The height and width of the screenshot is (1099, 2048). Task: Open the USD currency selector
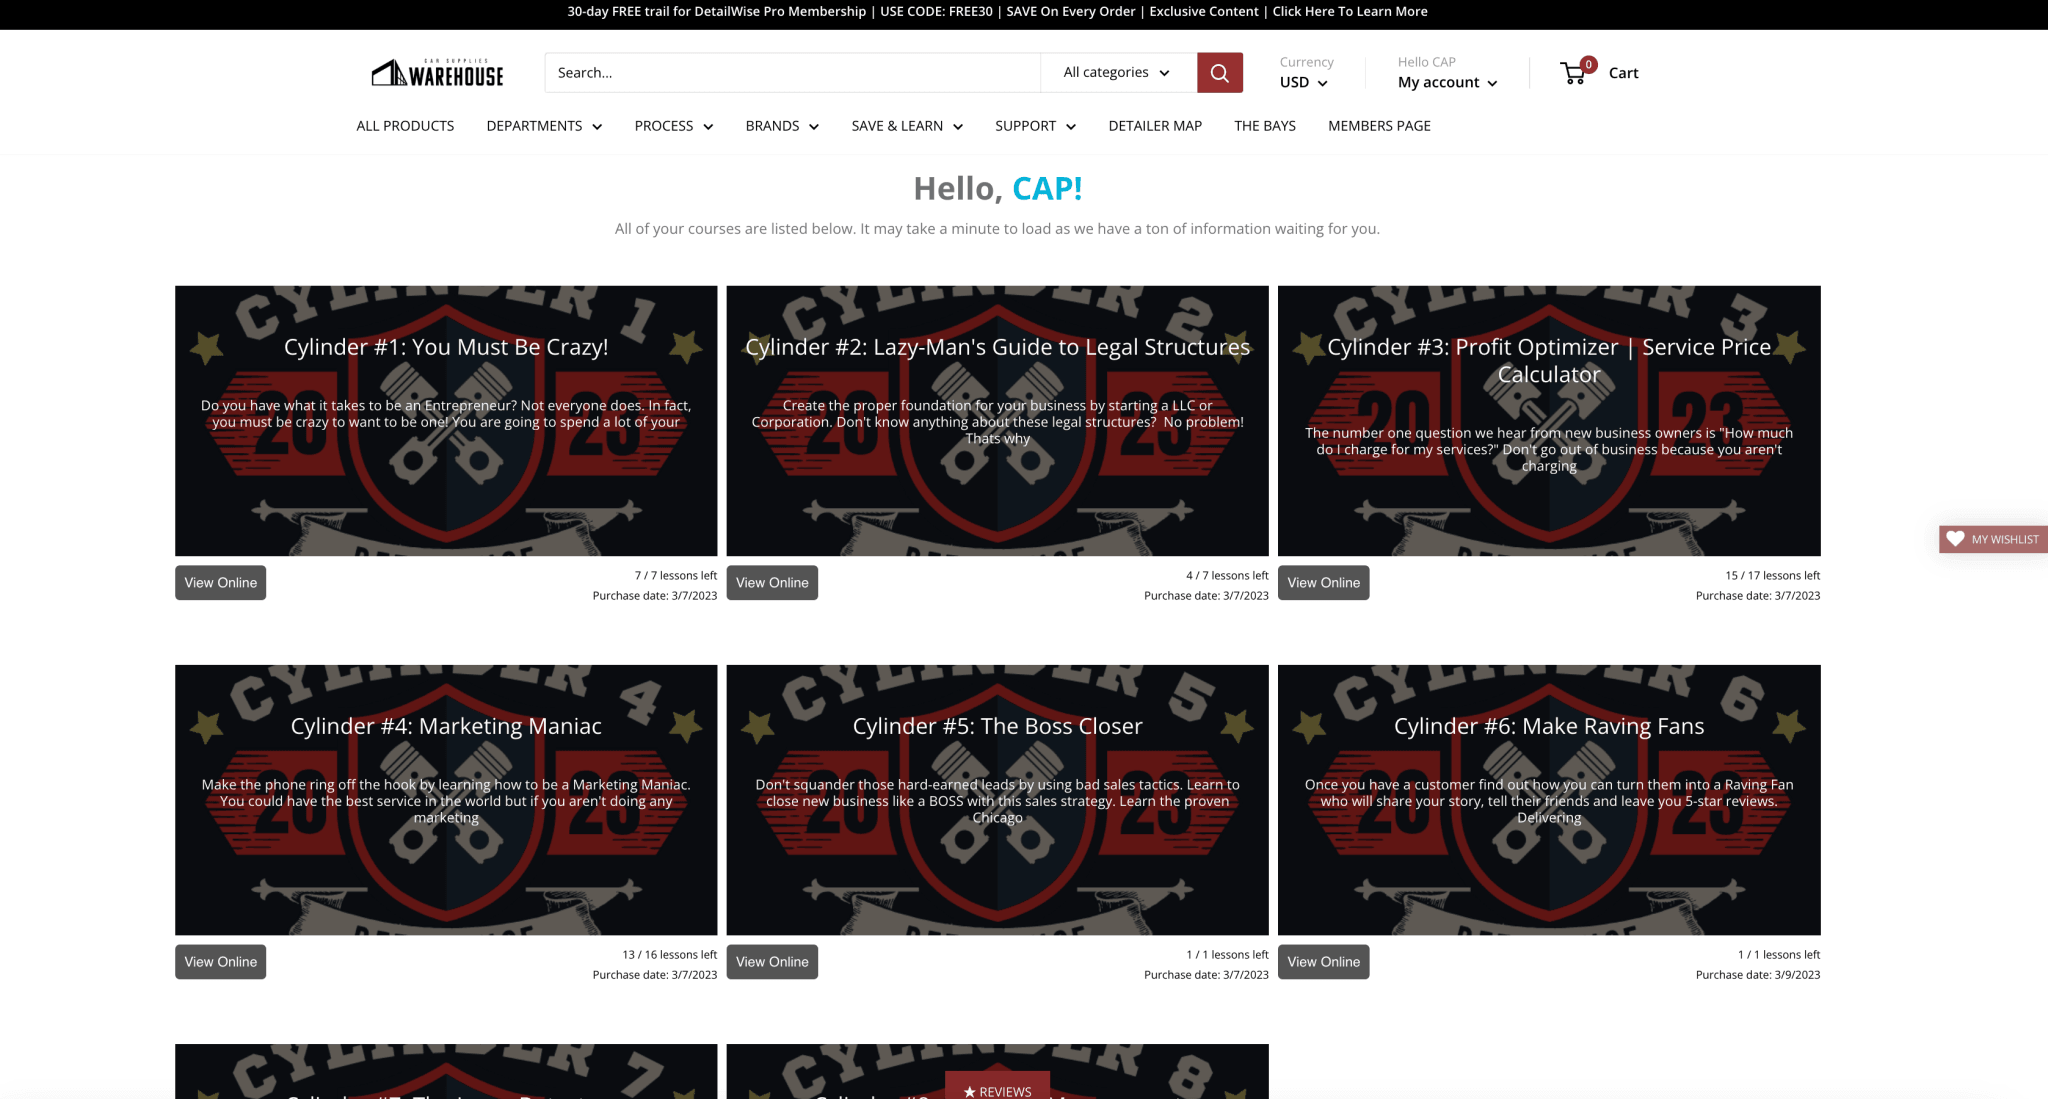coord(1303,83)
